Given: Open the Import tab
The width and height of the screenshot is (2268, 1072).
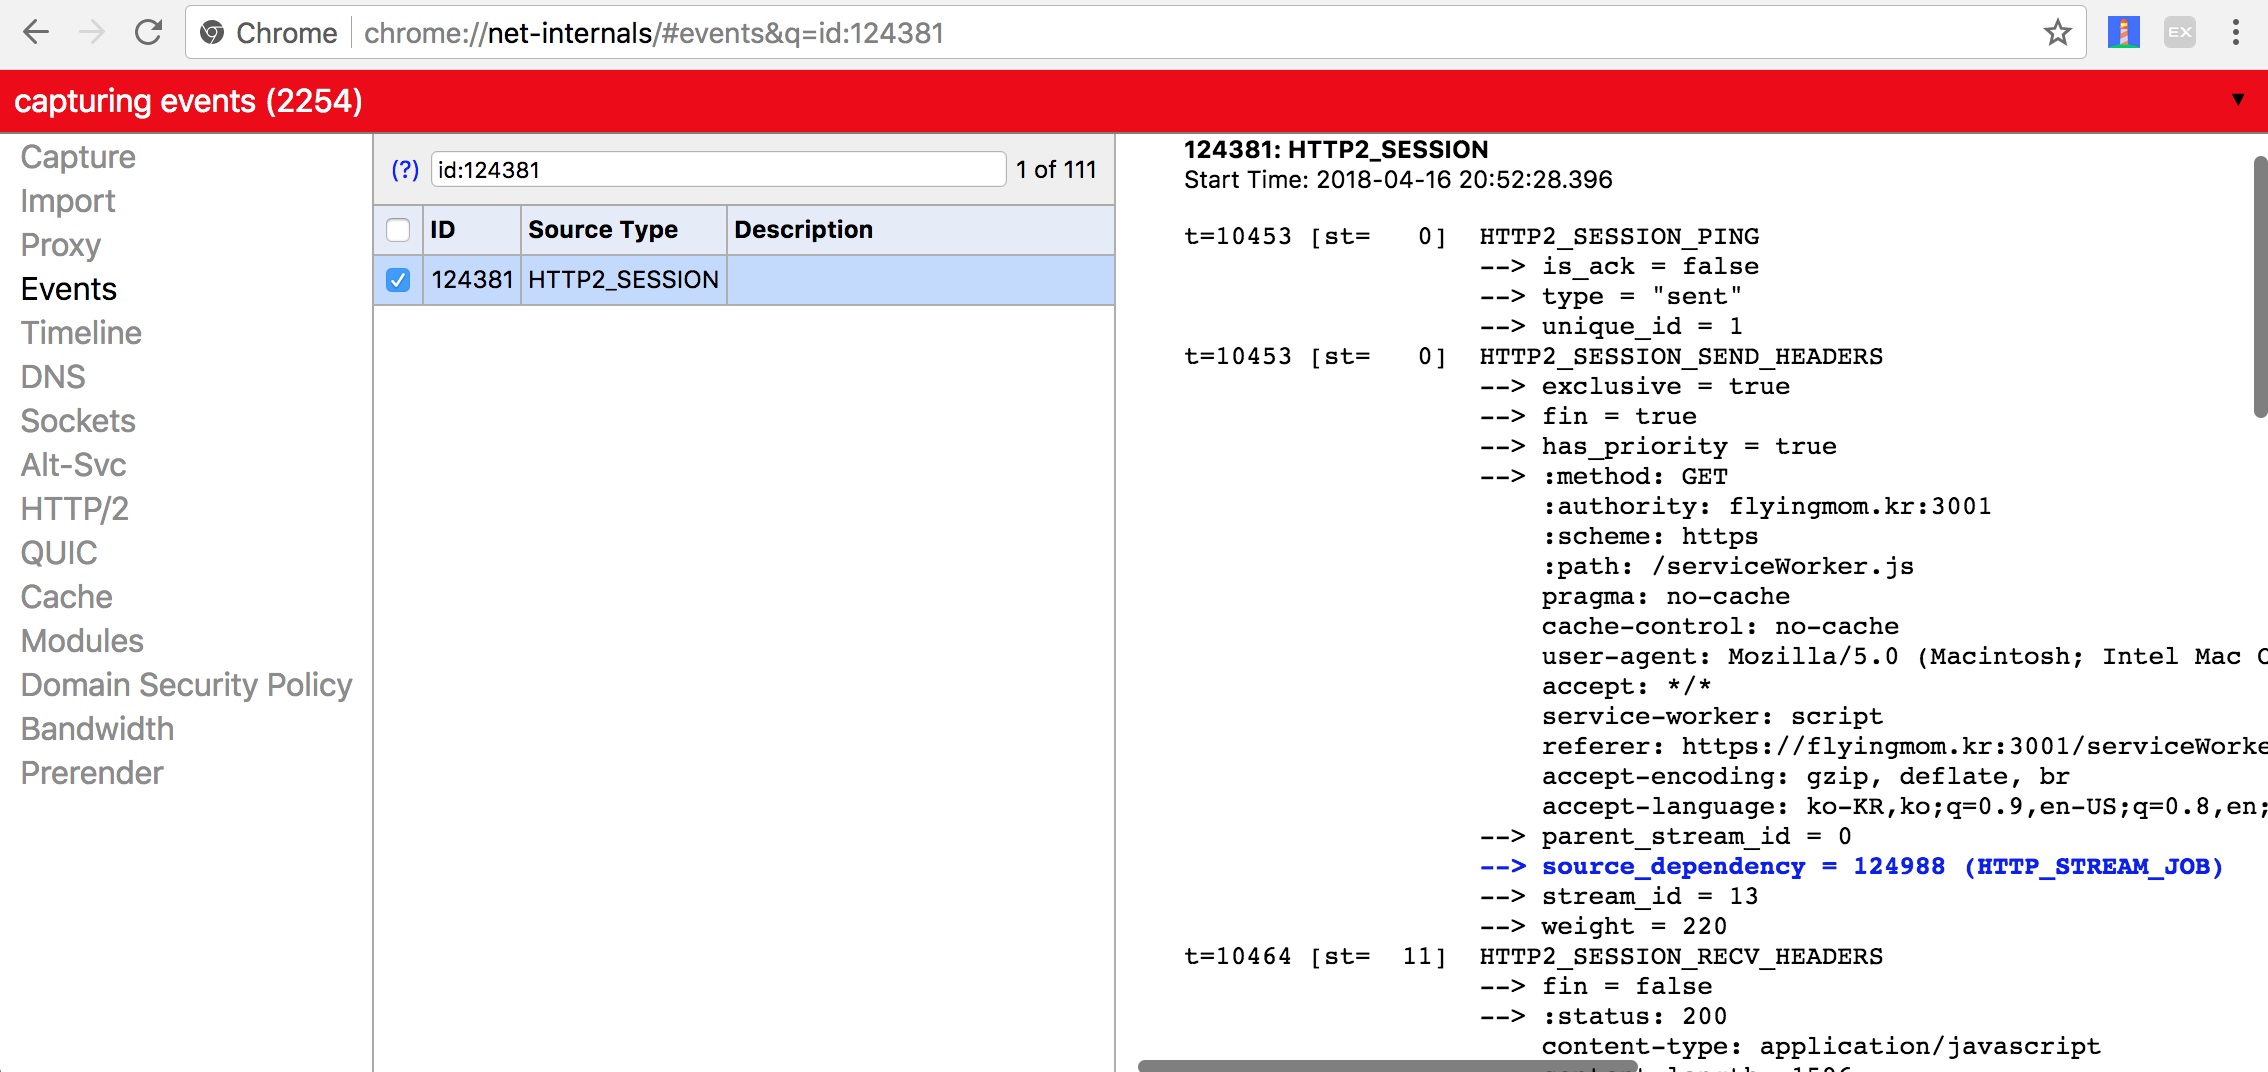Looking at the screenshot, I should click(68, 201).
